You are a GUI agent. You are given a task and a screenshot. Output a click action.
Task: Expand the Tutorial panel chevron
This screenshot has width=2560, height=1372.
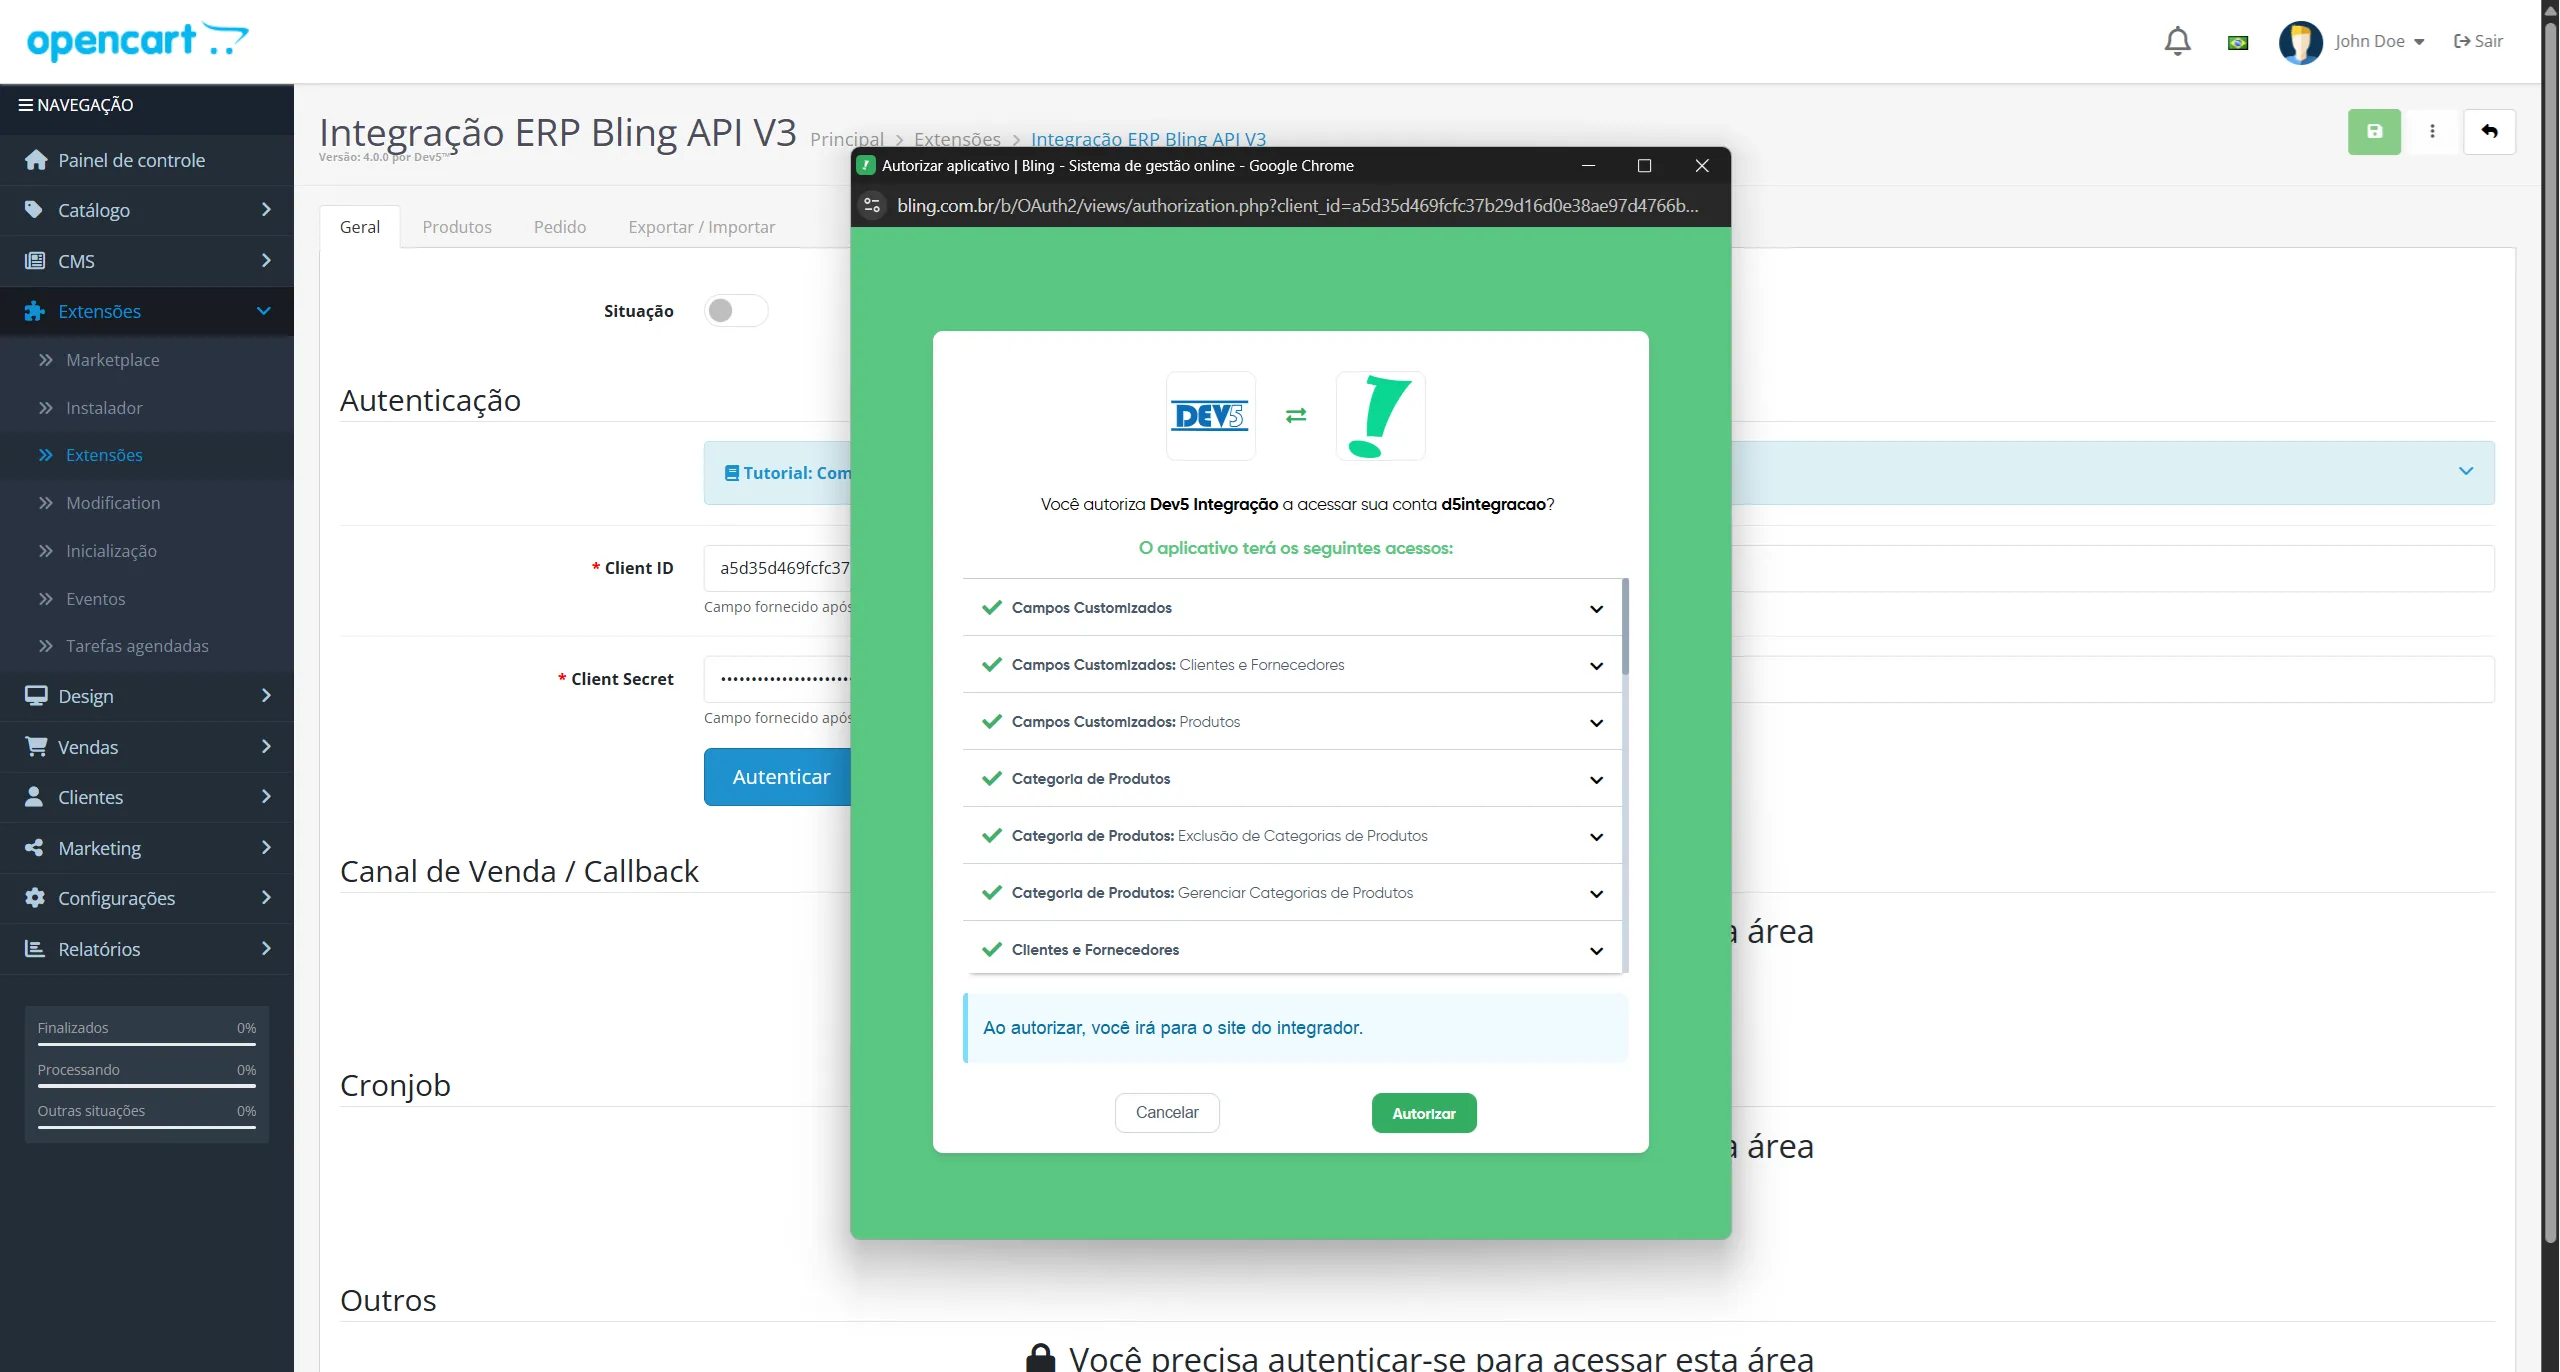click(2466, 471)
